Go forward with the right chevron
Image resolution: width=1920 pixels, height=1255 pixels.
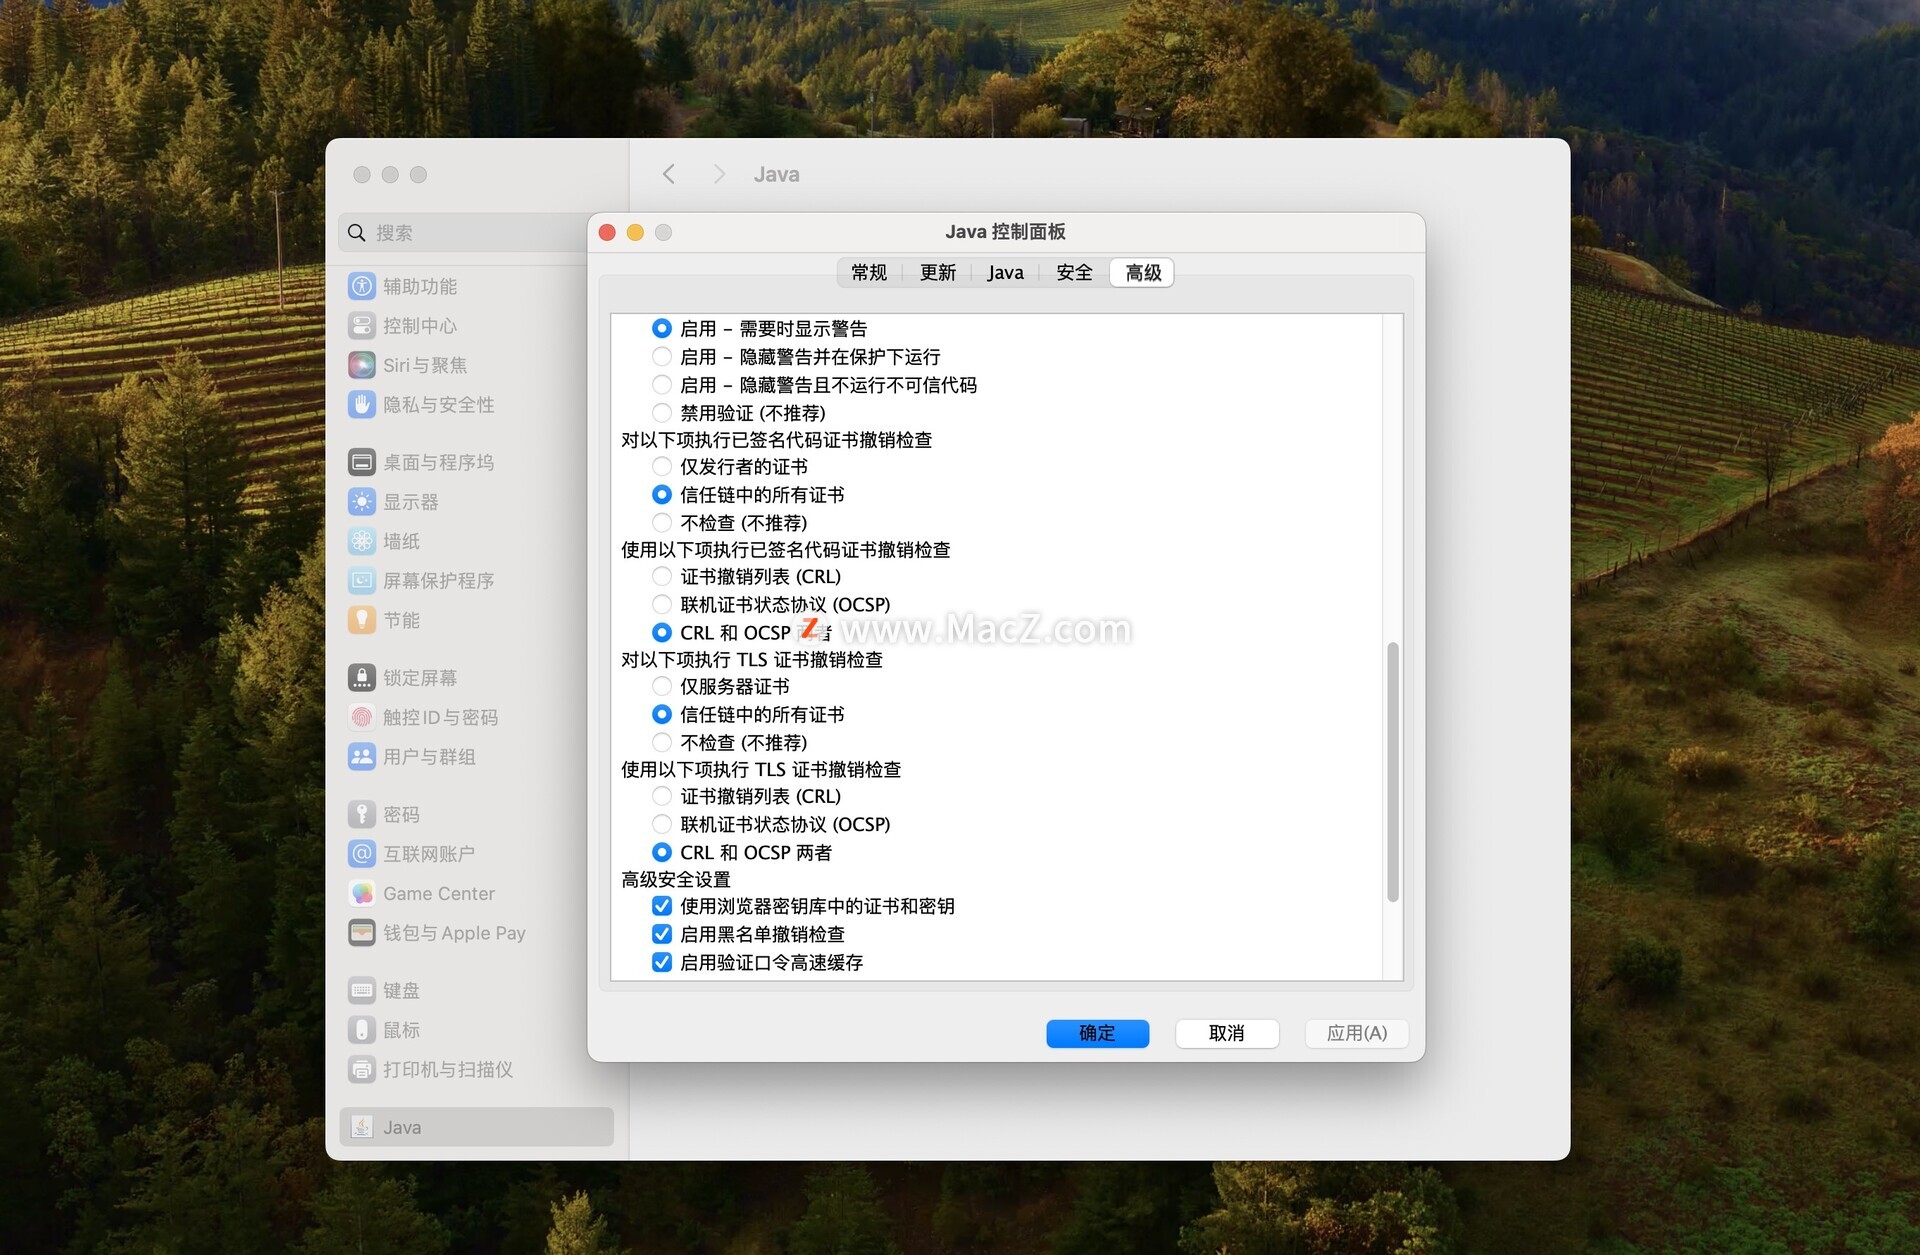[719, 174]
